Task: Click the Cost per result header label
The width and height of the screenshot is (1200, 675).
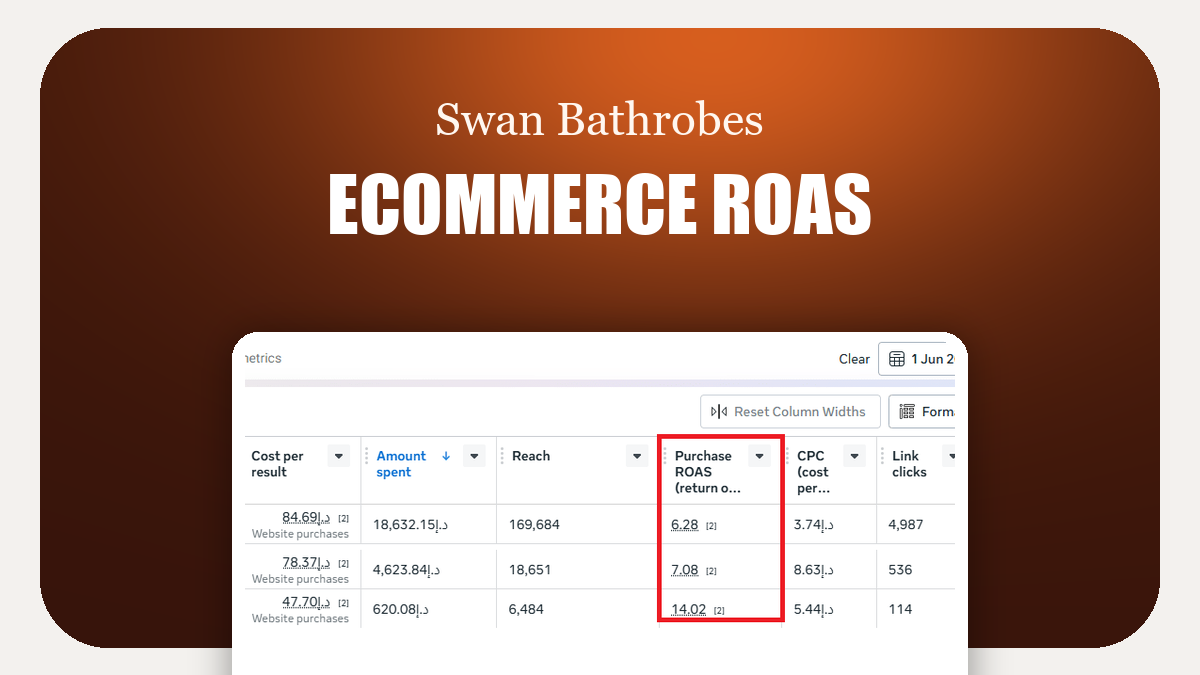Action: (277, 464)
